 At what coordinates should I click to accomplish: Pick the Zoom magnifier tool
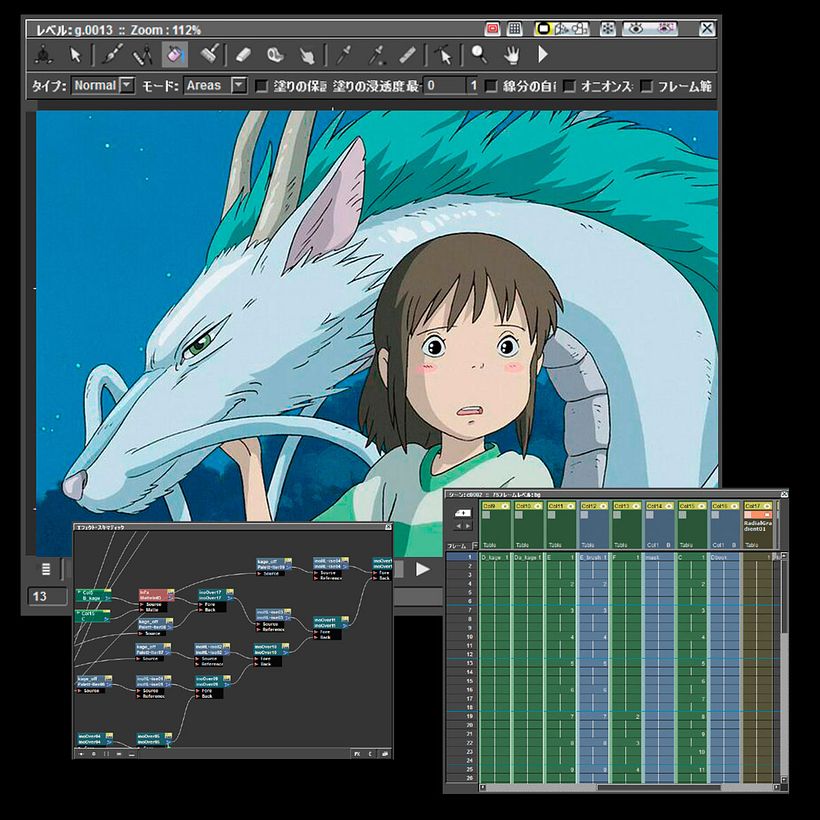coord(479,54)
